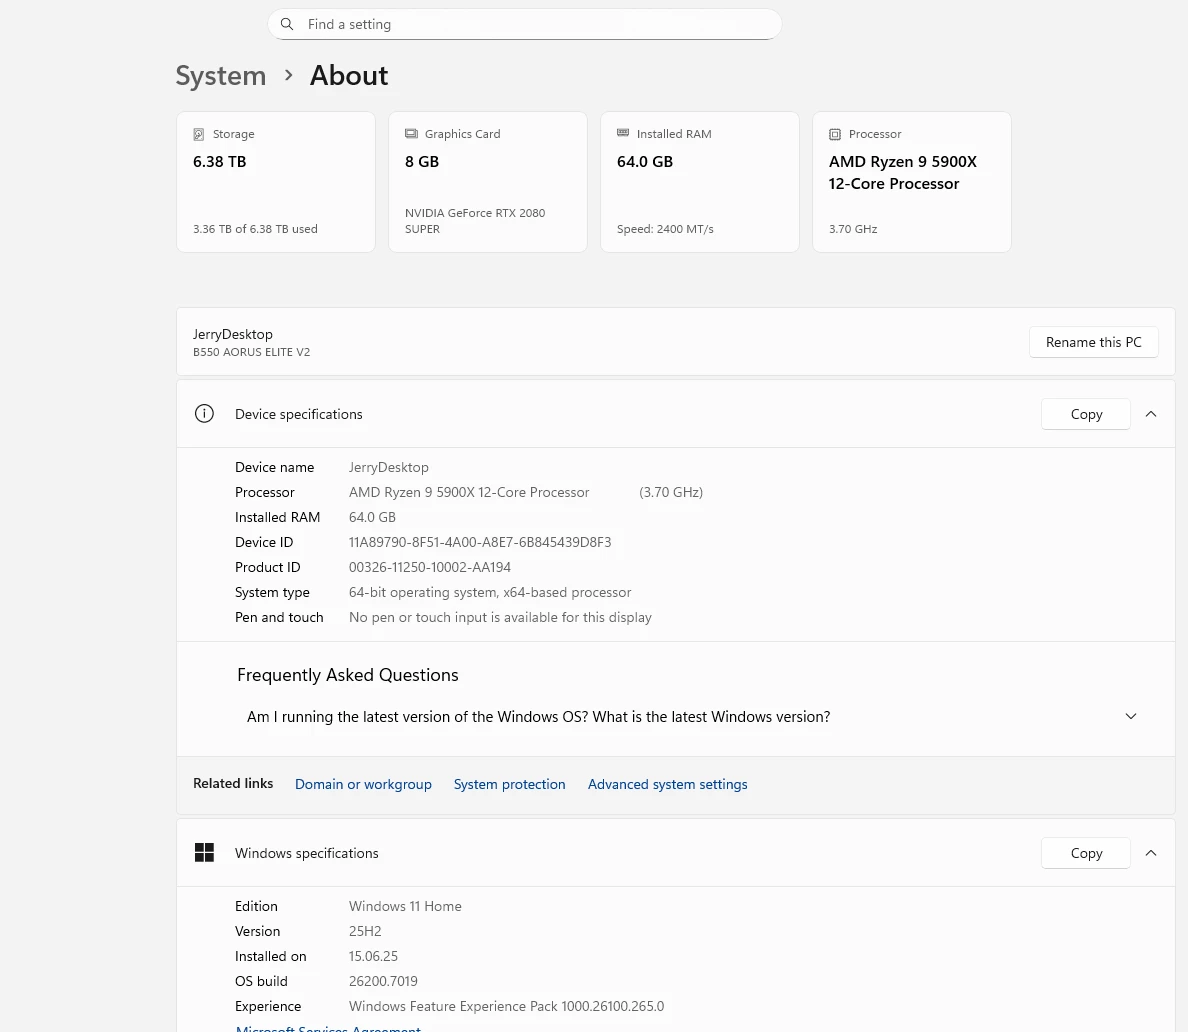Click the Storage card drive icon
The image size is (1188, 1032).
pos(199,134)
